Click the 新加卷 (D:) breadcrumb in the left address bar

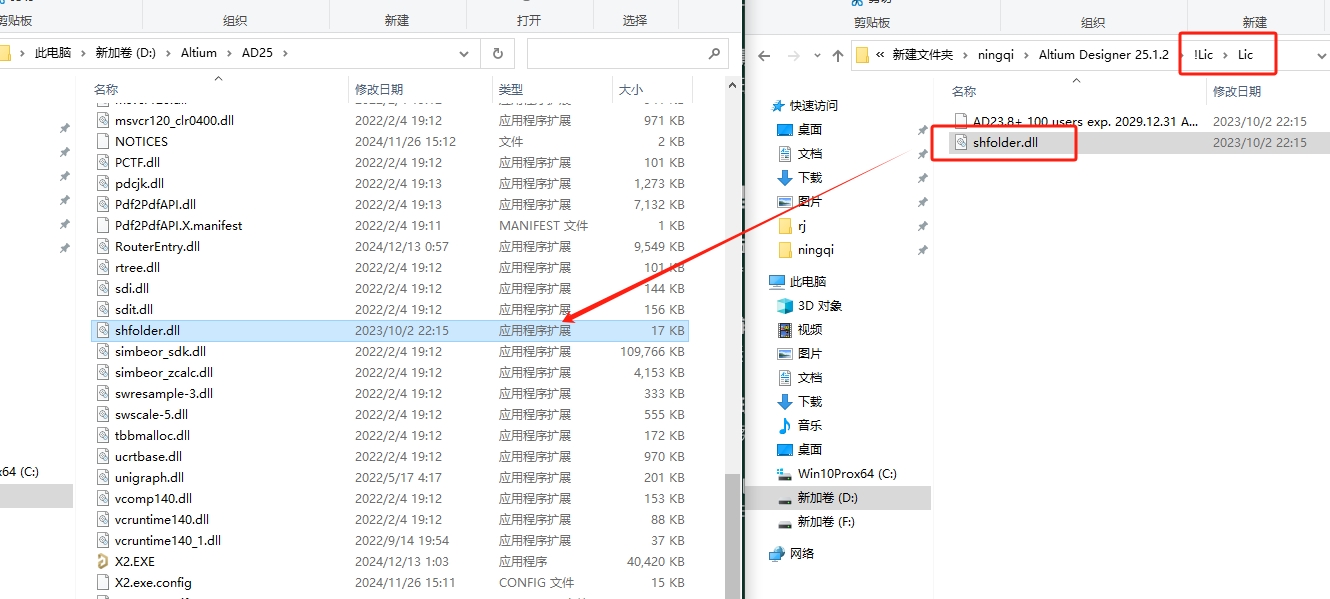pyautogui.click(x=126, y=53)
